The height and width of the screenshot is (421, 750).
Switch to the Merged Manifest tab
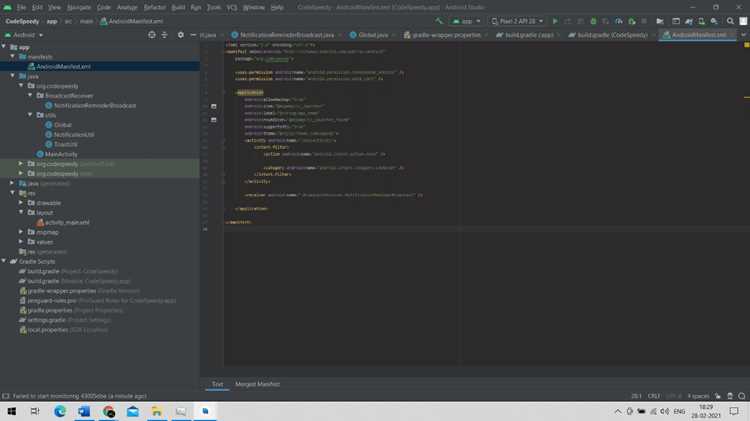[257, 384]
